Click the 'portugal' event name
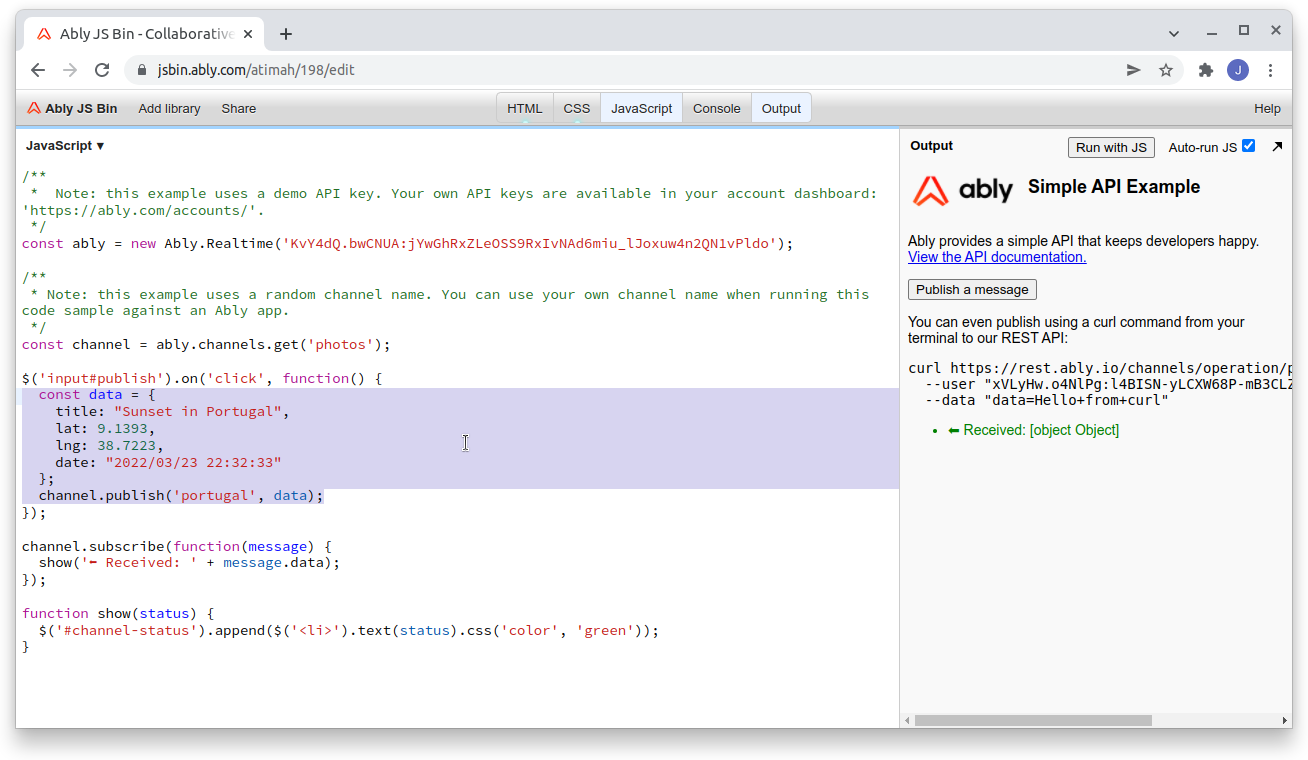Screen dimensions: 1308x760 (x=214, y=496)
